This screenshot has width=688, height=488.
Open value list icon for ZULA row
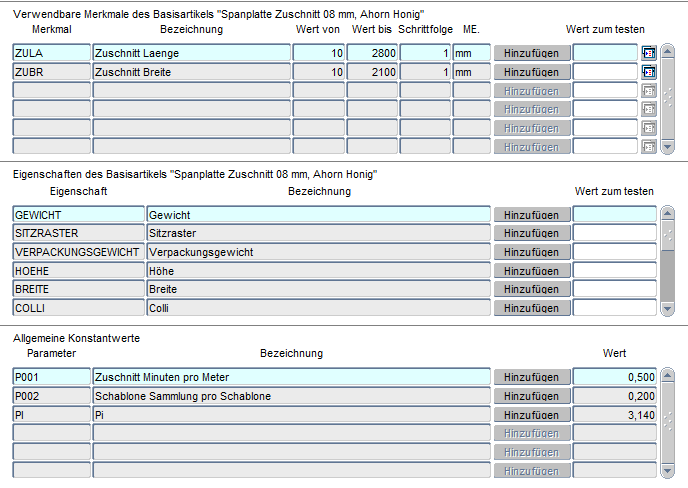click(x=648, y=53)
